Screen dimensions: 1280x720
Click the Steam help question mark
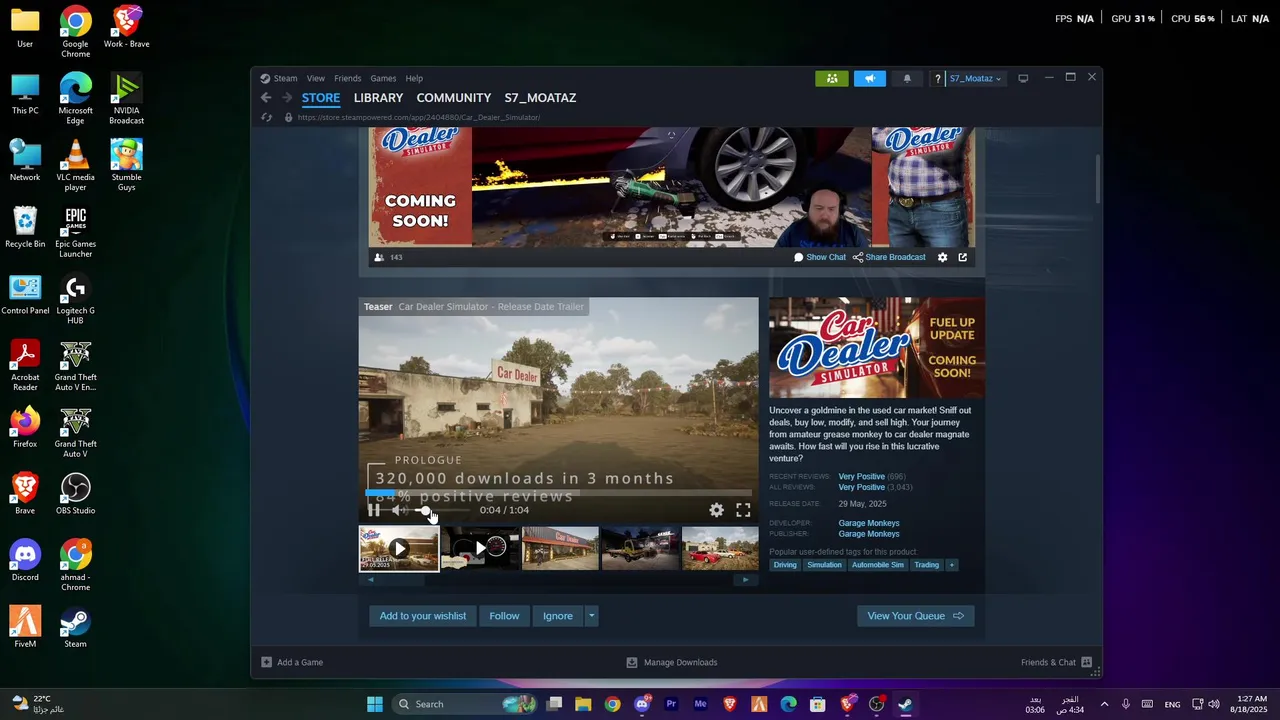pos(937,78)
